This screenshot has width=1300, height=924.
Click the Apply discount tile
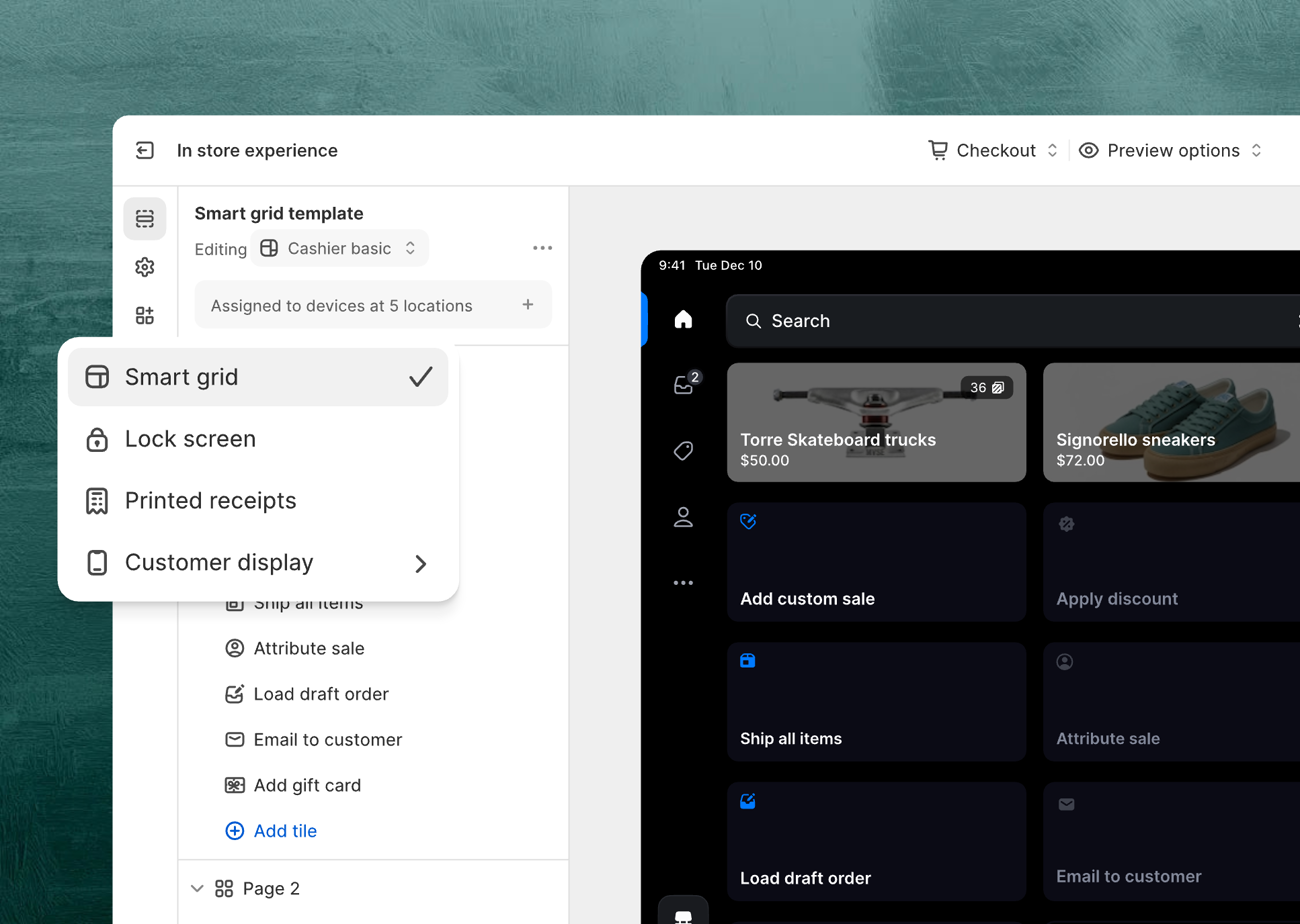[1171, 562]
